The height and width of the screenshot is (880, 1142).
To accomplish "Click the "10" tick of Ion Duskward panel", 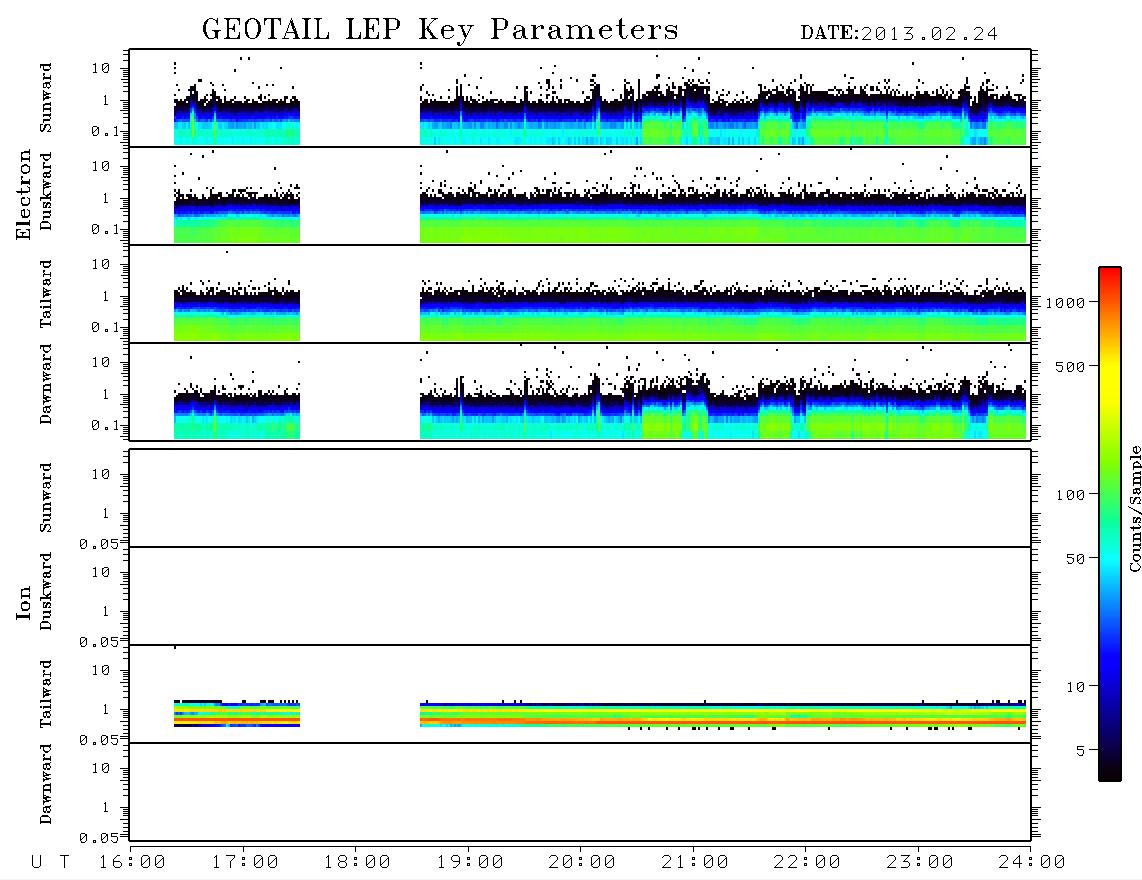I will point(101,573).
